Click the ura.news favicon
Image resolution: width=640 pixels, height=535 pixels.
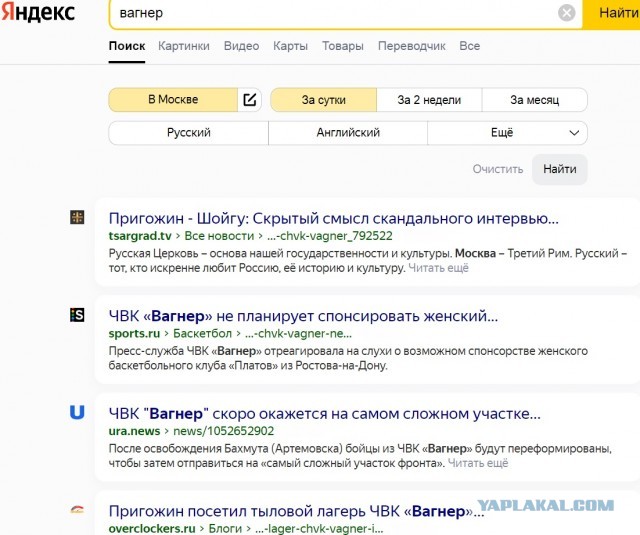(x=77, y=413)
